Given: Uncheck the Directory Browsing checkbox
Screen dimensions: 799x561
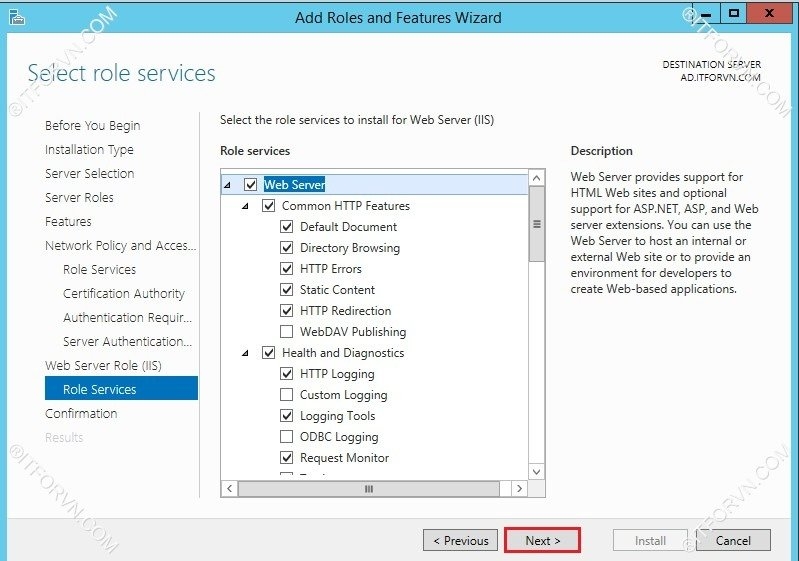Looking at the screenshot, I should (287, 248).
